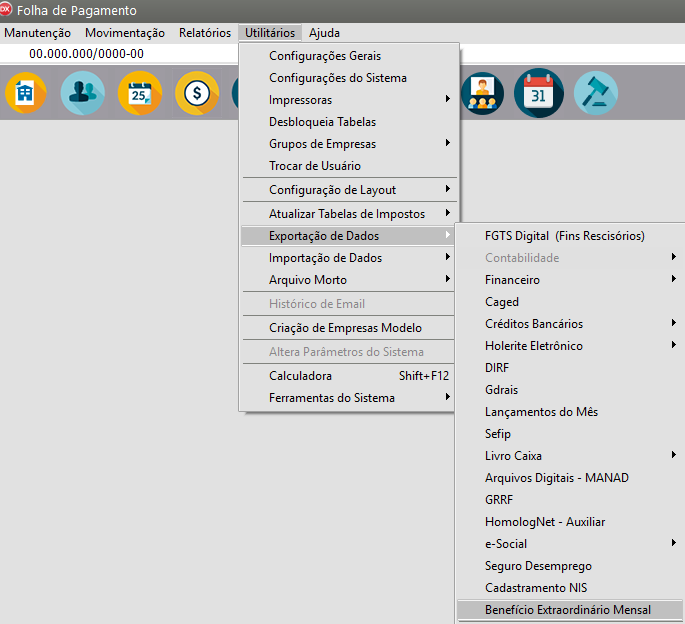The image size is (685, 624).
Task: Click the group meeting toolbar icon
Action: point(484,93)
